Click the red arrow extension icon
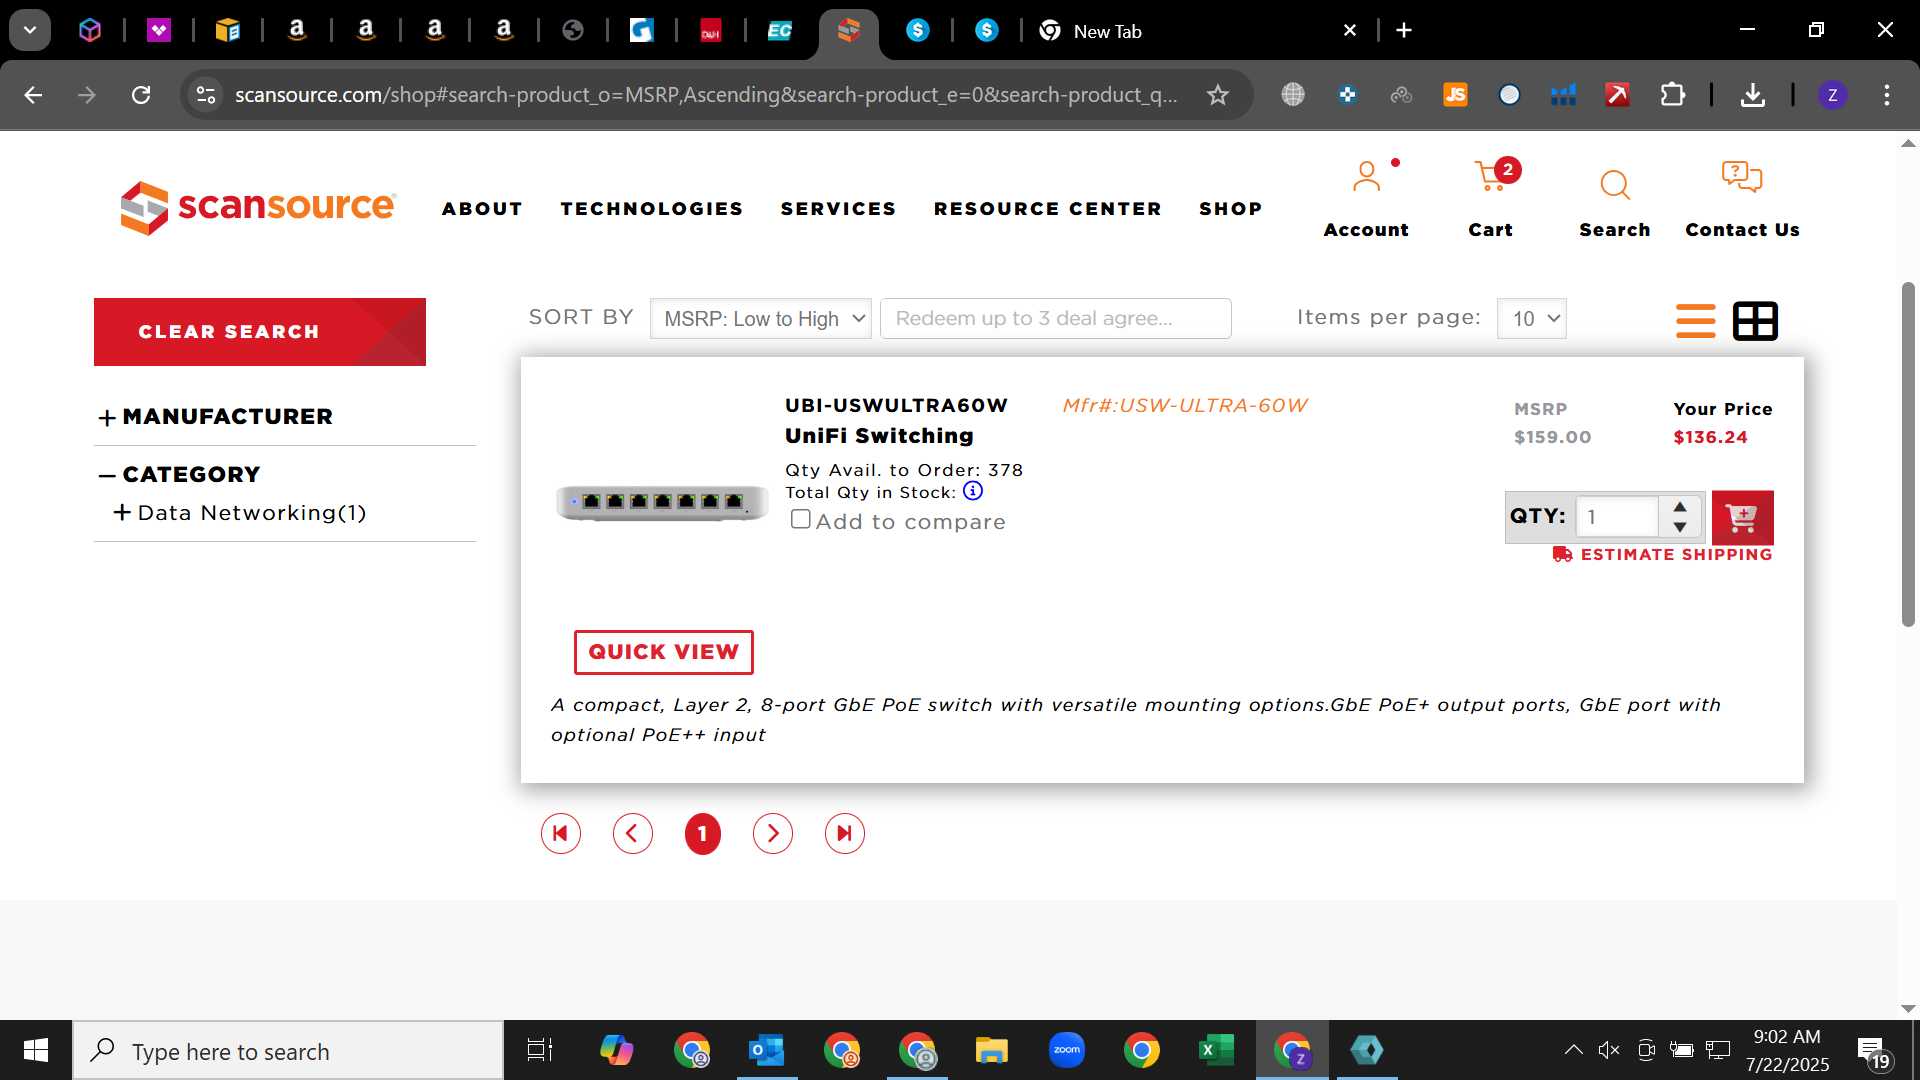The height and width of the screenshot is (1080, 1920). click(1617, 95)
